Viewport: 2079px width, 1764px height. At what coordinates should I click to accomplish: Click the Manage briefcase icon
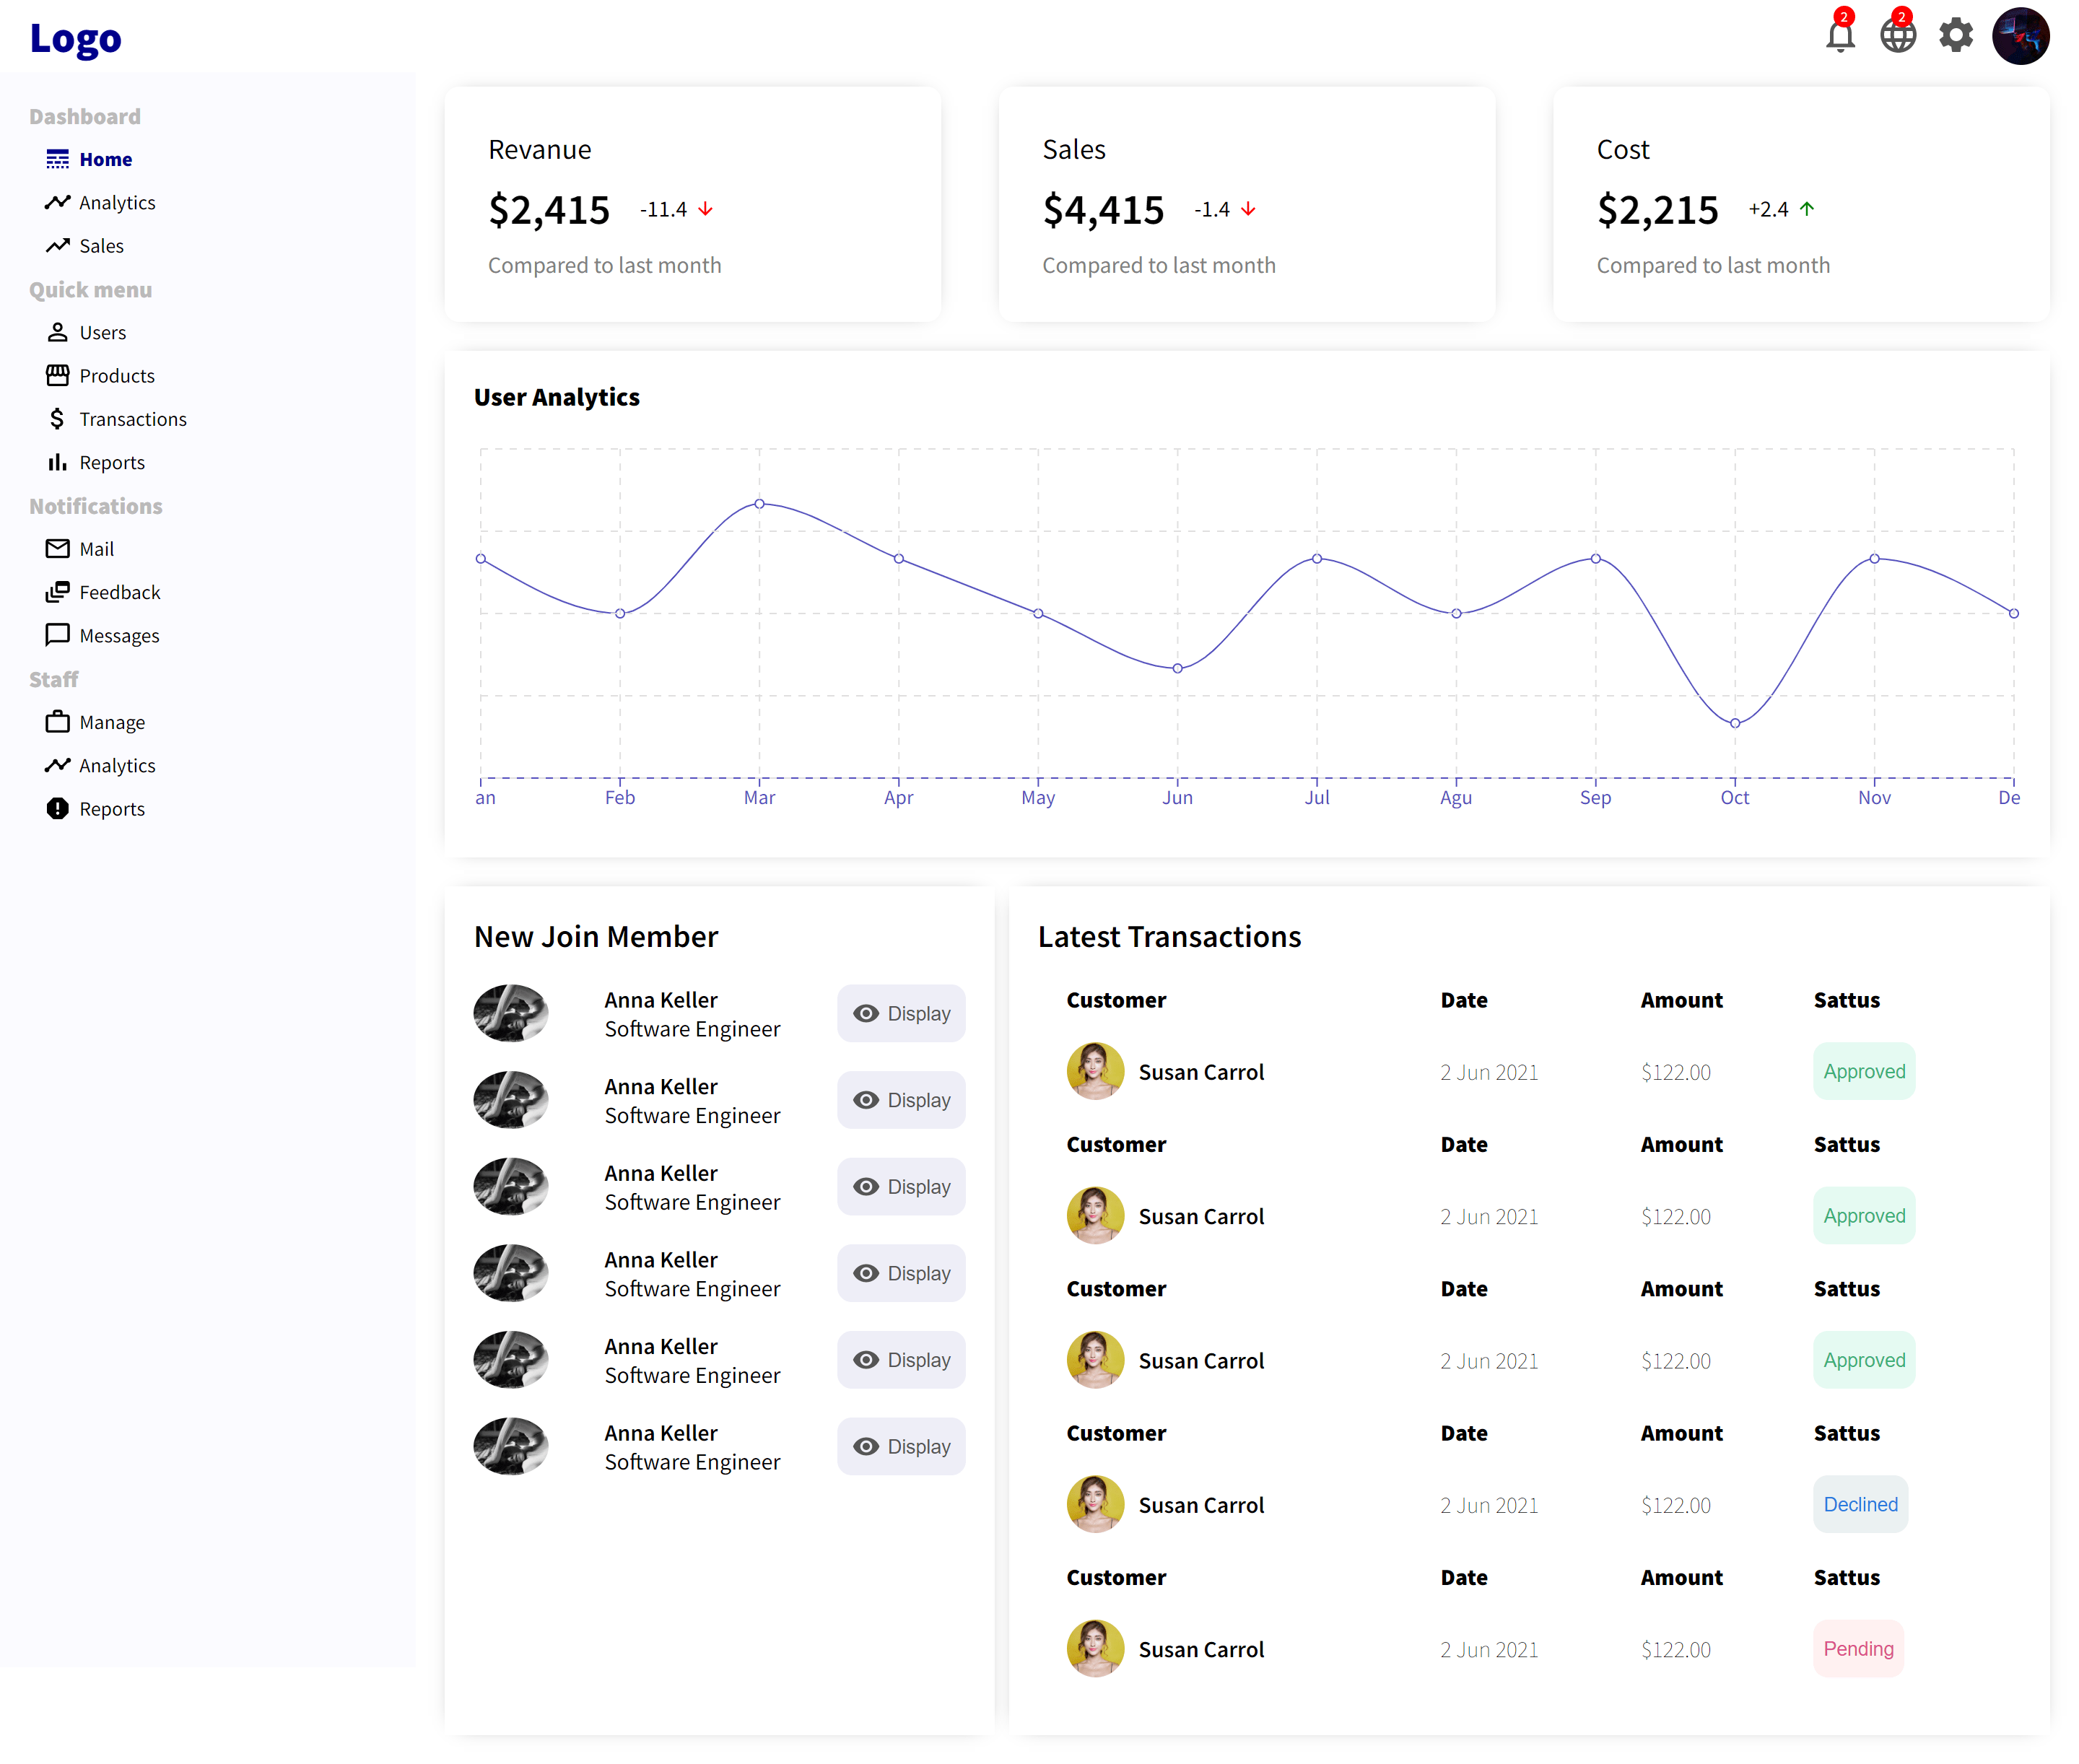tap(57, 722)
